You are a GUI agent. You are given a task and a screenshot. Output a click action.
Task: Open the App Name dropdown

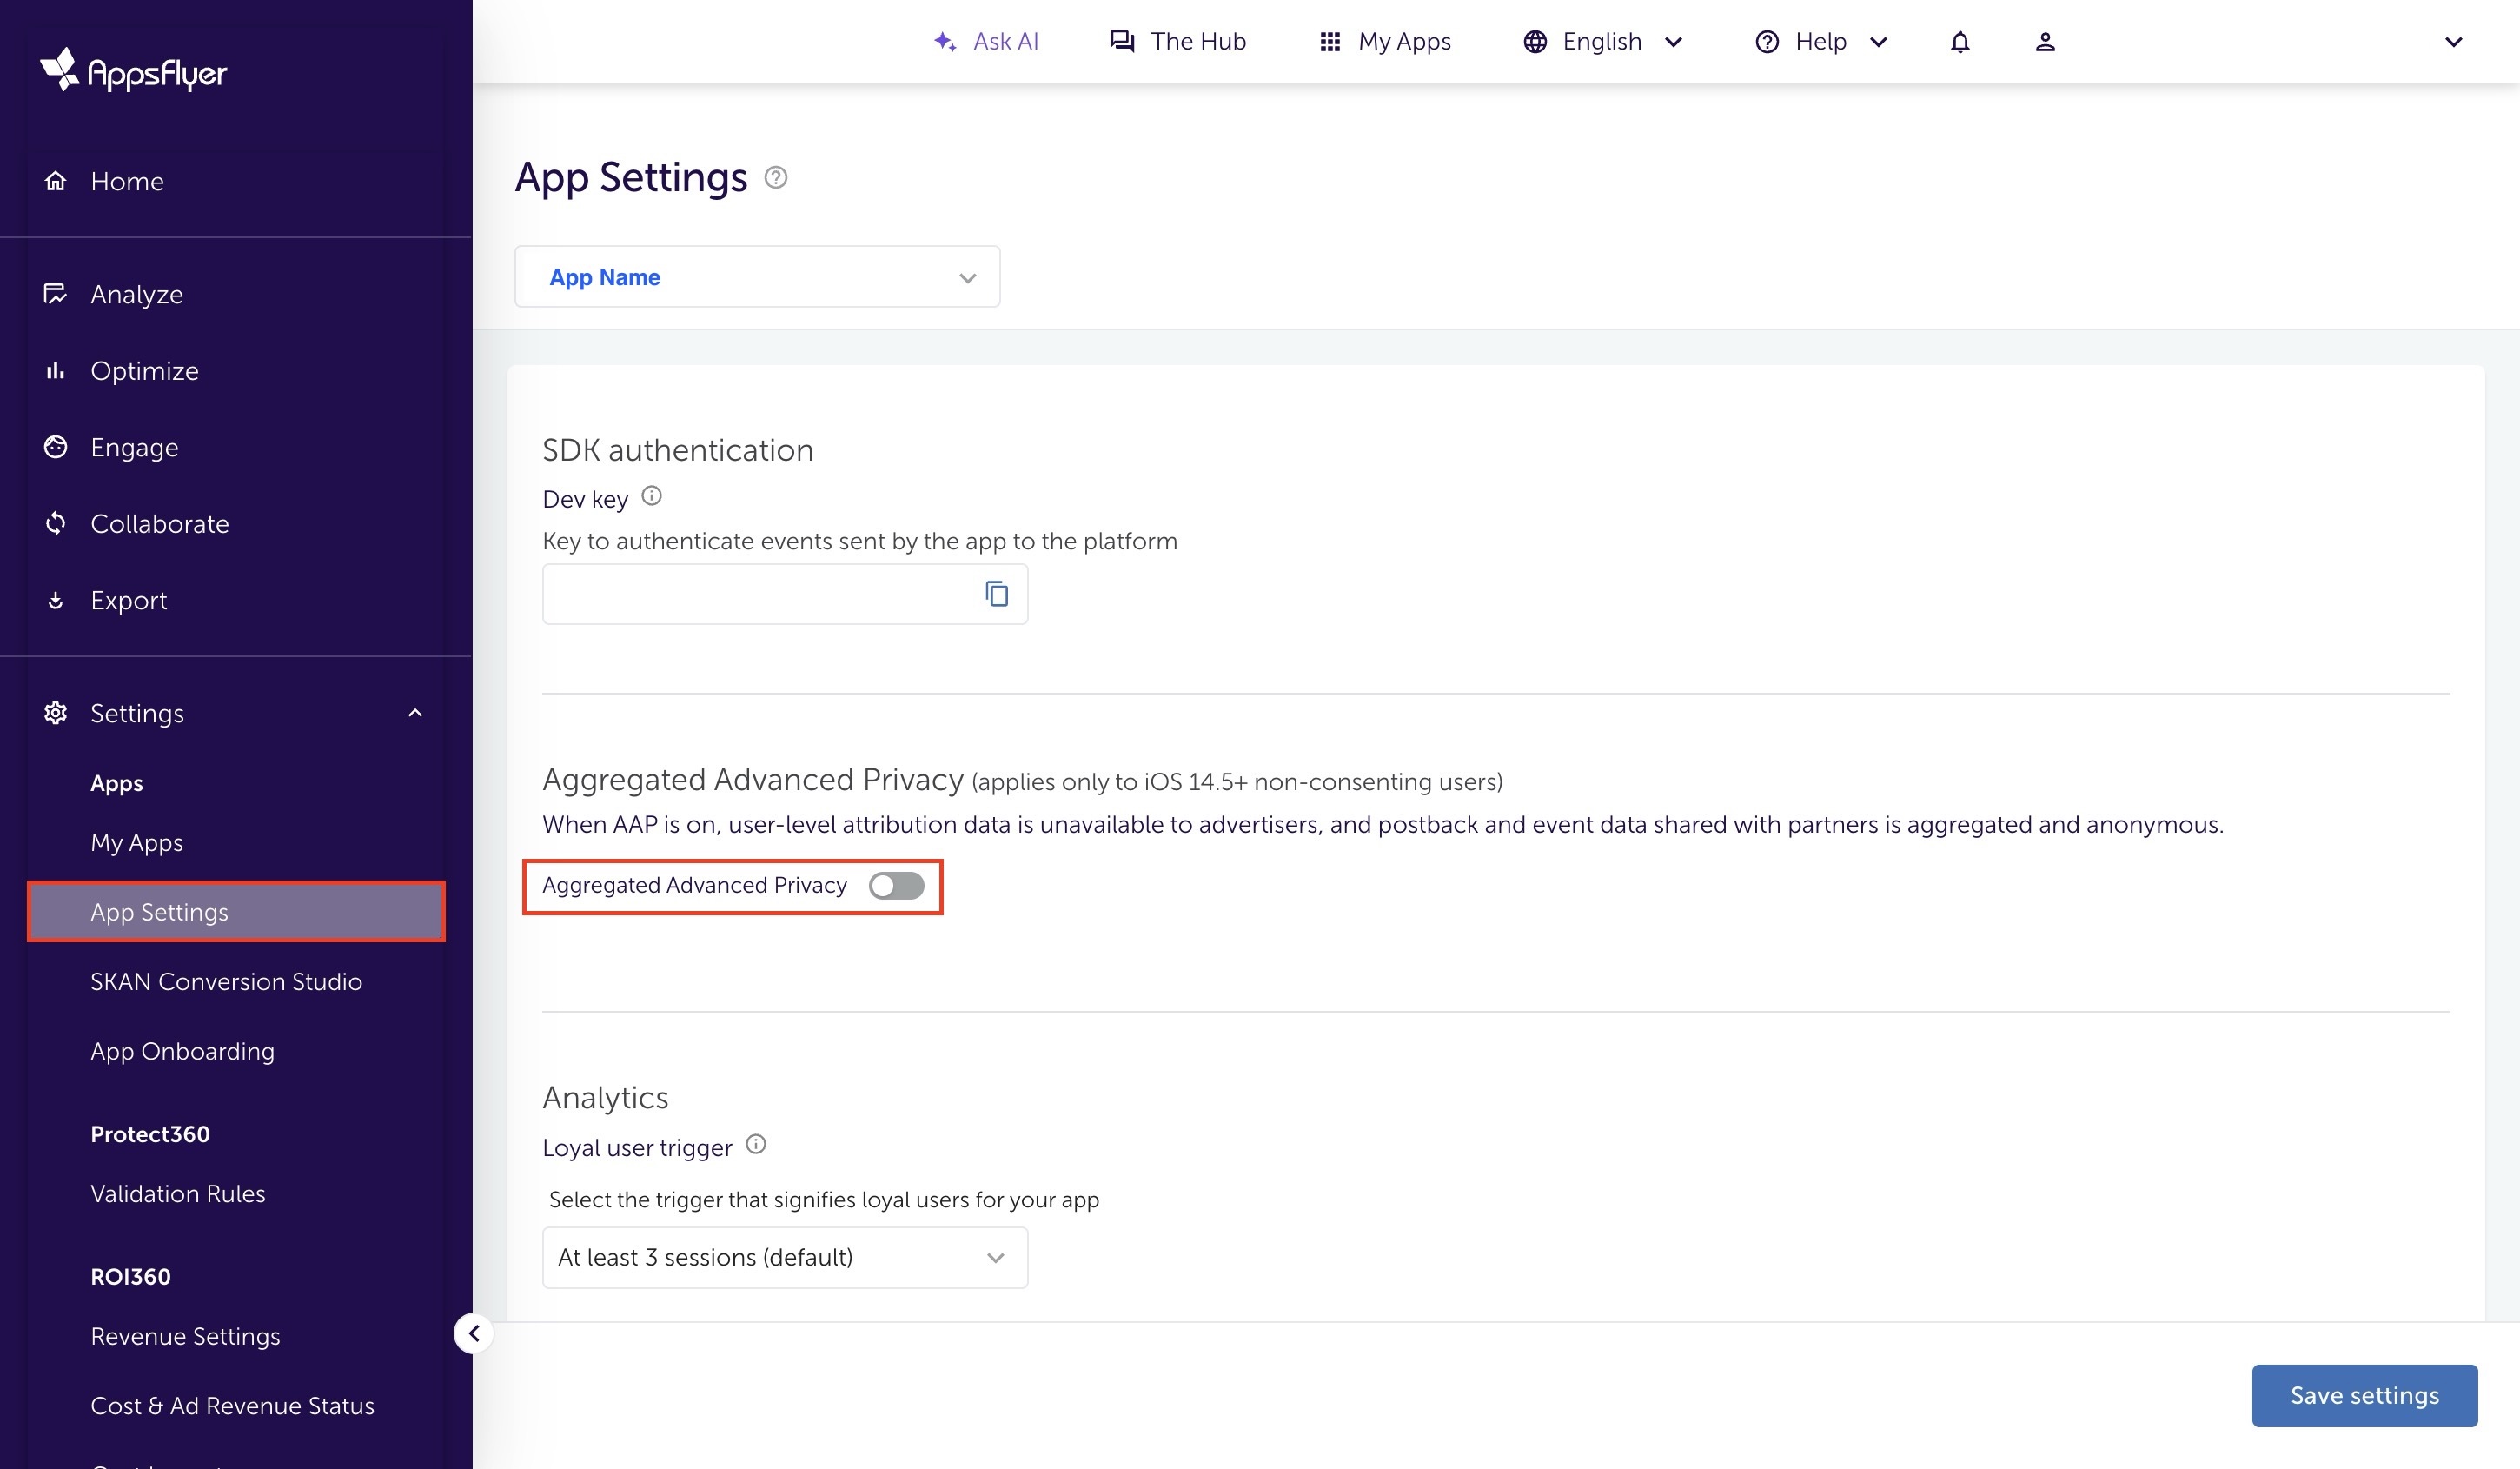[757, 277]
